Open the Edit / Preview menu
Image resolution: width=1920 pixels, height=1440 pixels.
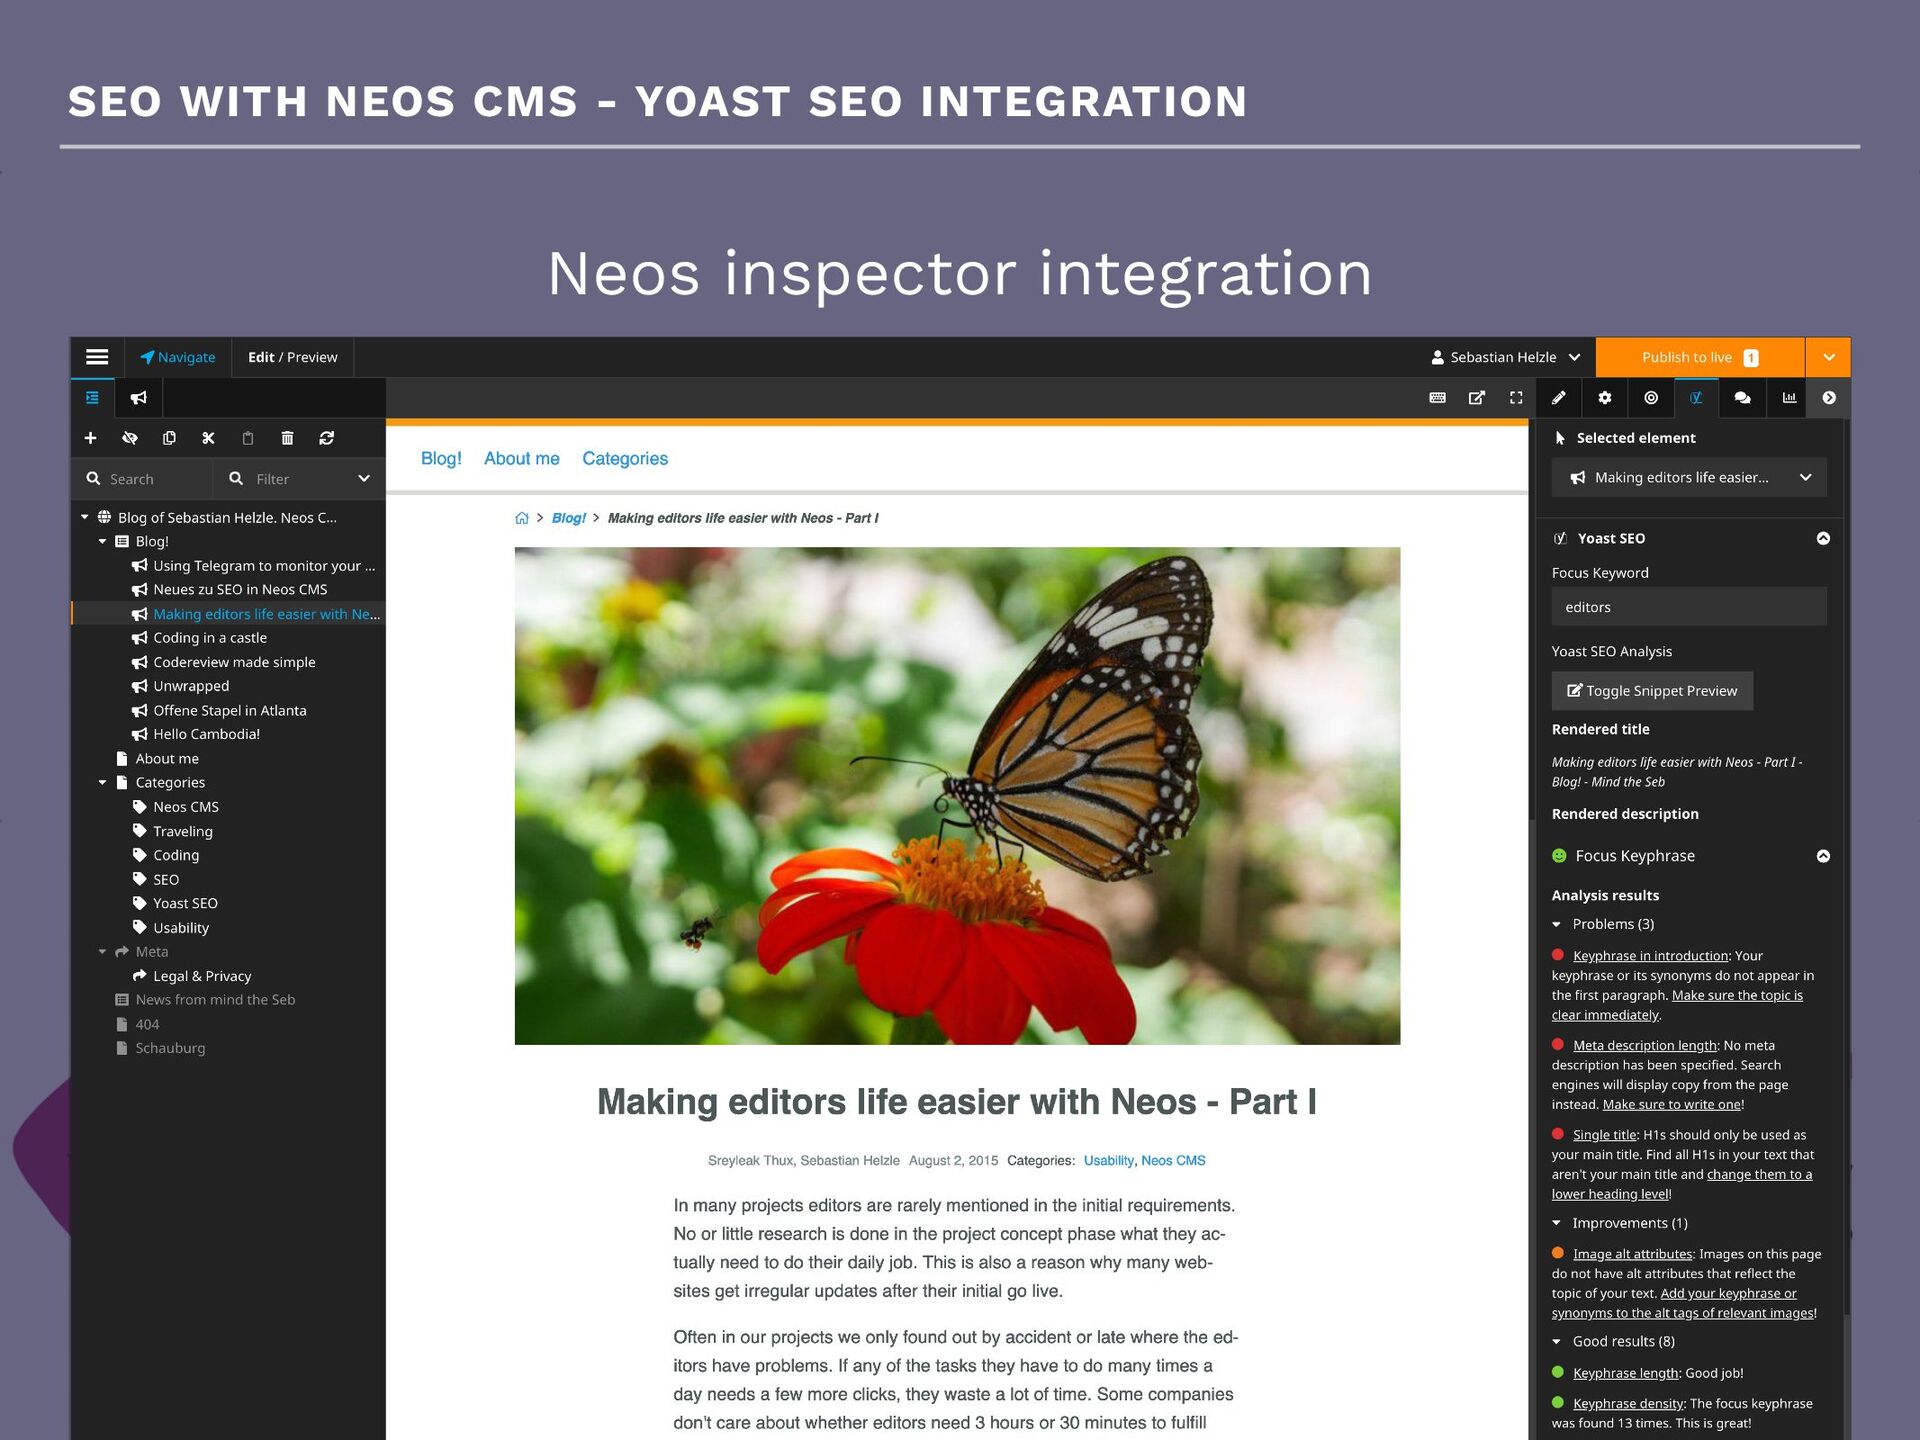pos(293,357)
